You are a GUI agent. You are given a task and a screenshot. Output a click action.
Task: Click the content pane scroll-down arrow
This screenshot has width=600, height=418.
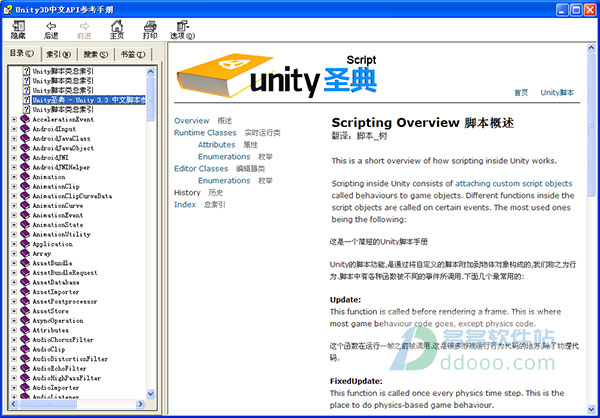click(591, 410)
